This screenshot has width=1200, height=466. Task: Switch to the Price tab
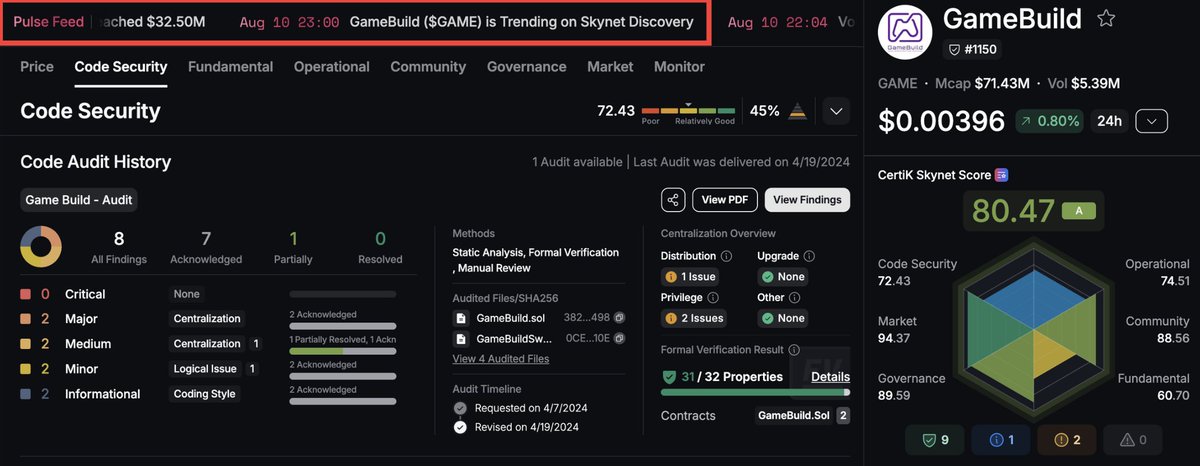(37, 66)
